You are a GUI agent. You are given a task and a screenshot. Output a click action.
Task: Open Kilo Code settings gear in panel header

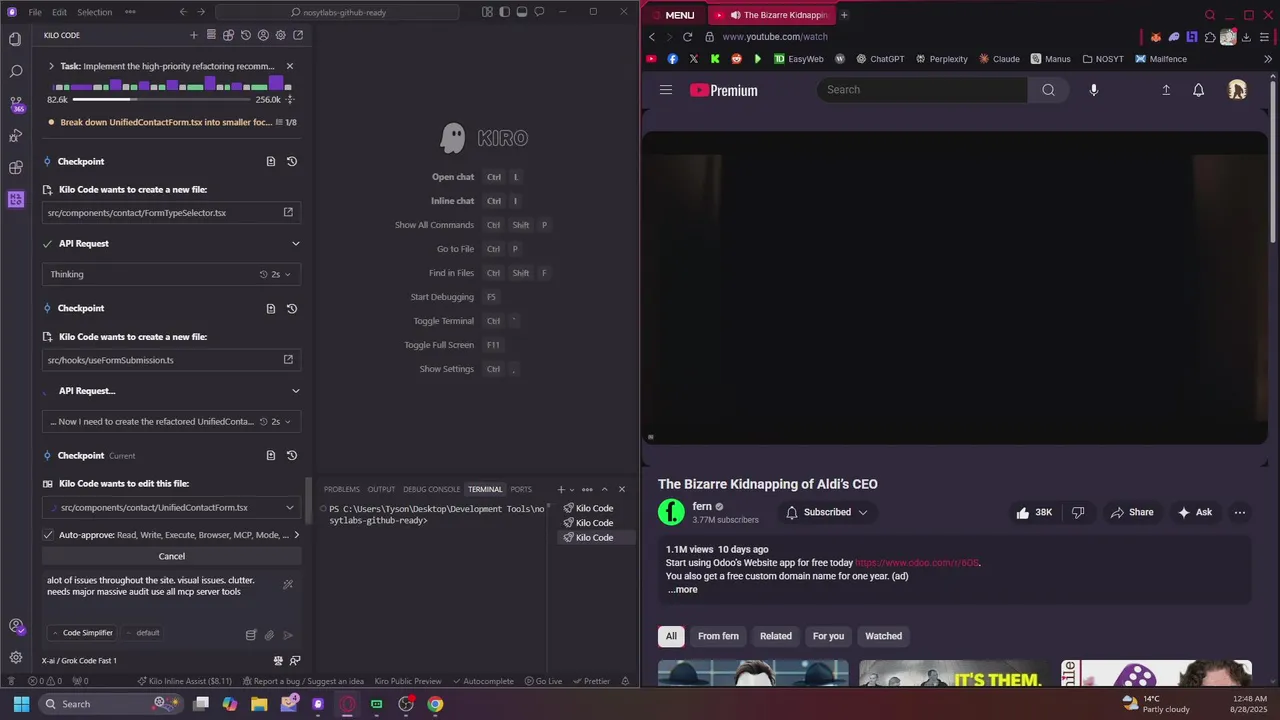(280, 35)
